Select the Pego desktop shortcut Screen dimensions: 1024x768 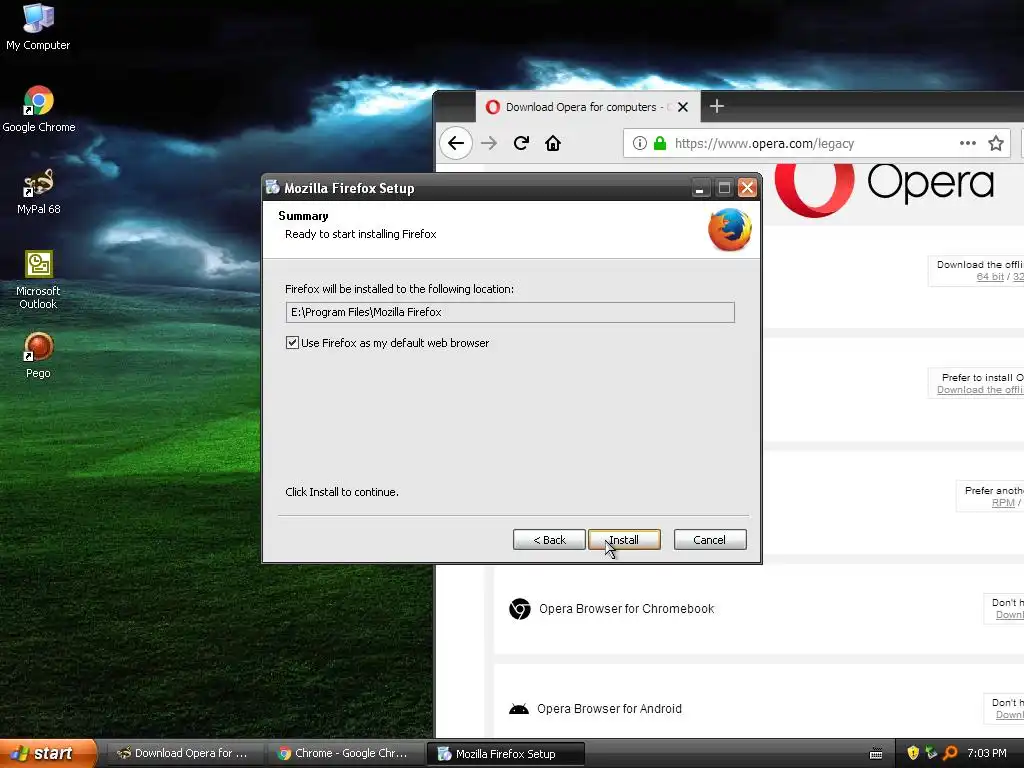click(38, 355)
